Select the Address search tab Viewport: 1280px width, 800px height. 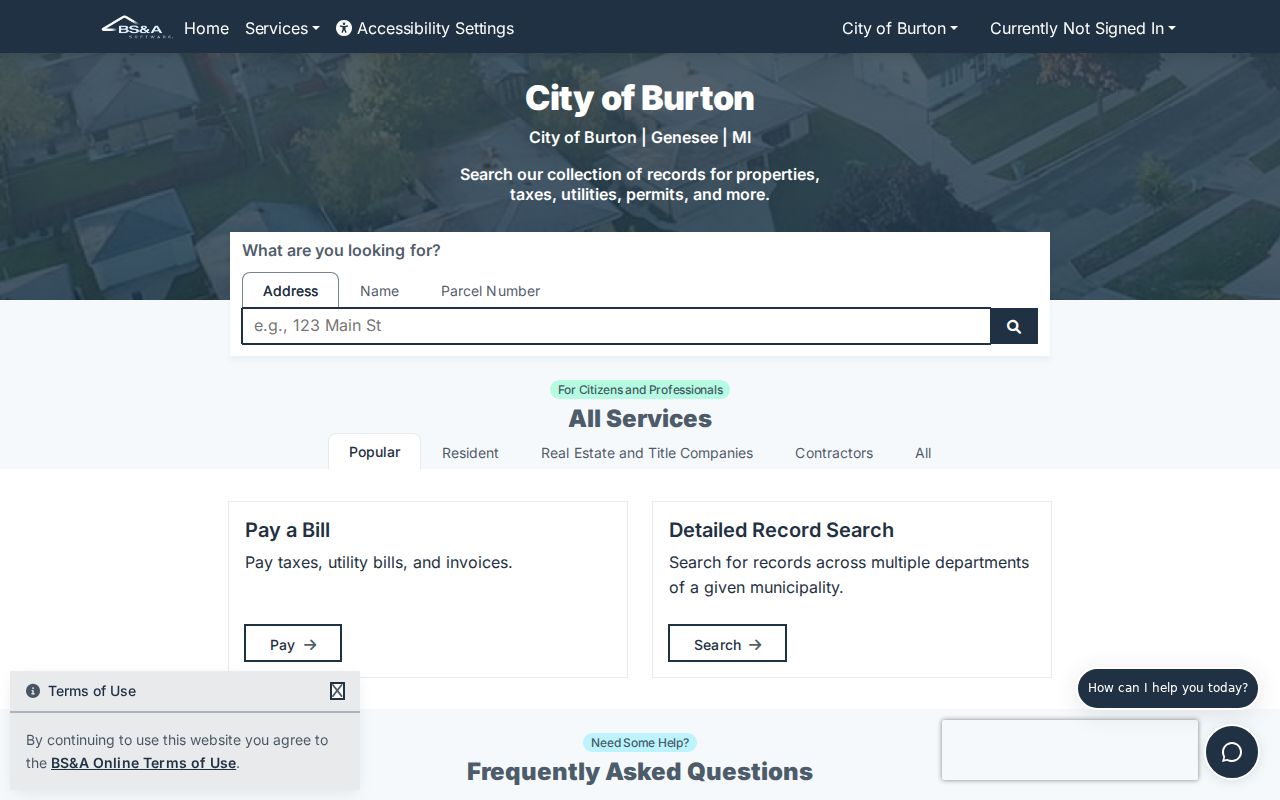290,291
